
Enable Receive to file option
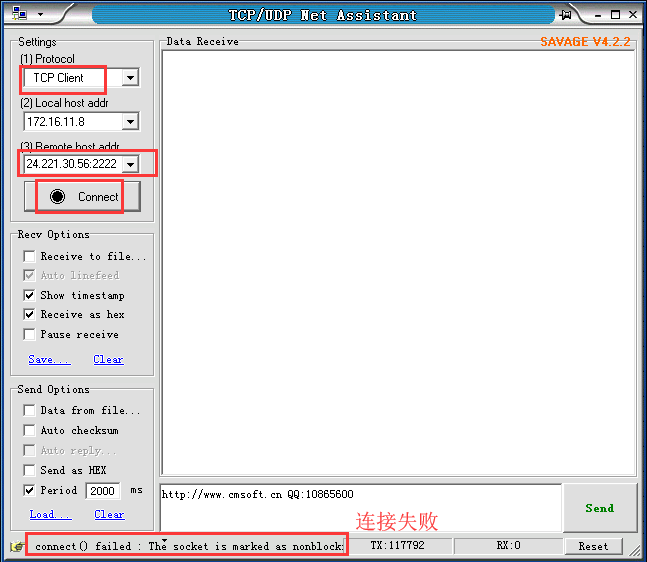30,257
